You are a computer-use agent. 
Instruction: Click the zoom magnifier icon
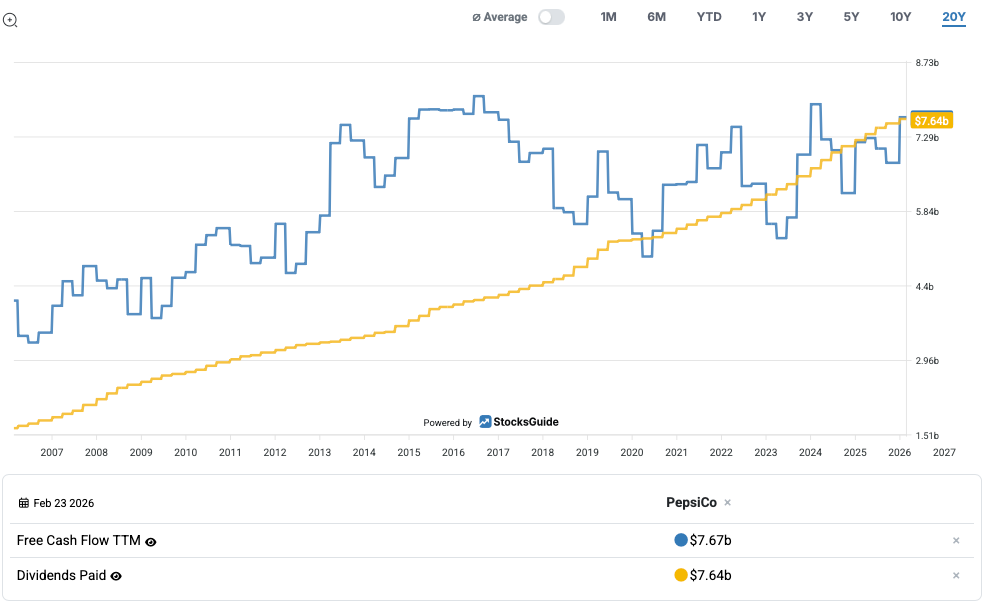pyautogui.click(x=10, y=19)
